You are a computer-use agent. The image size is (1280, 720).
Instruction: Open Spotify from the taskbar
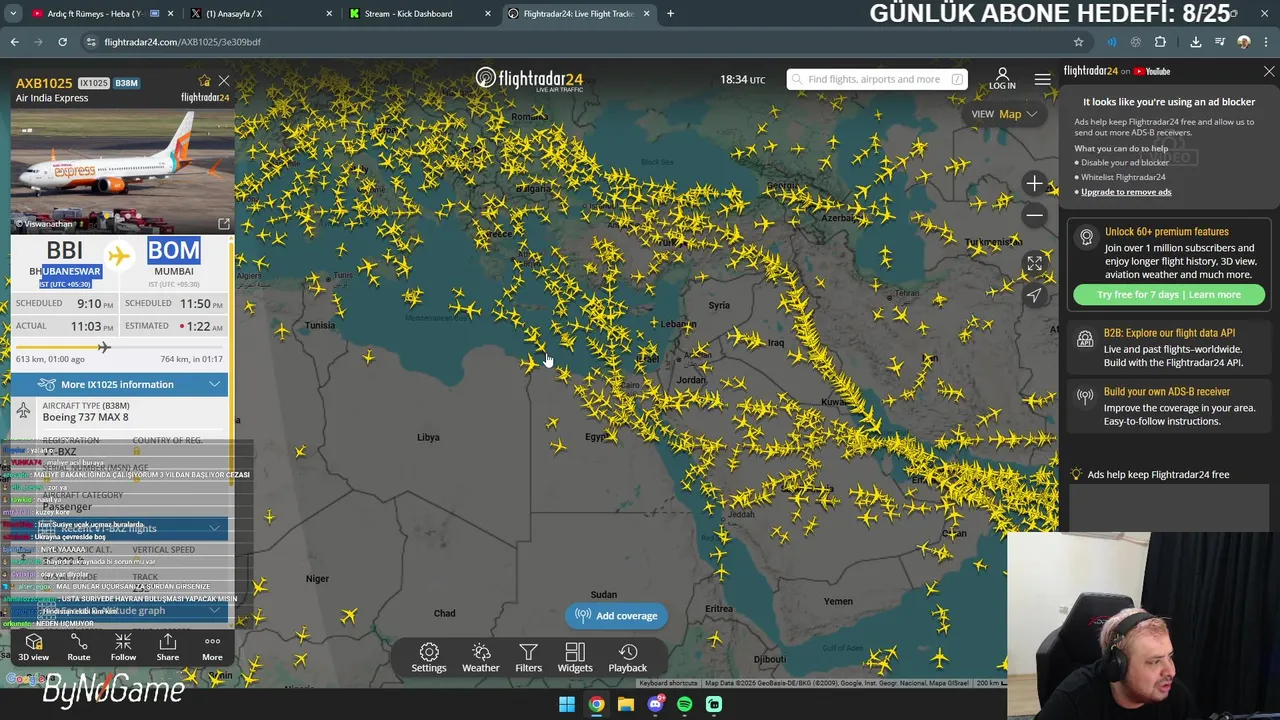tap(684, 704)
